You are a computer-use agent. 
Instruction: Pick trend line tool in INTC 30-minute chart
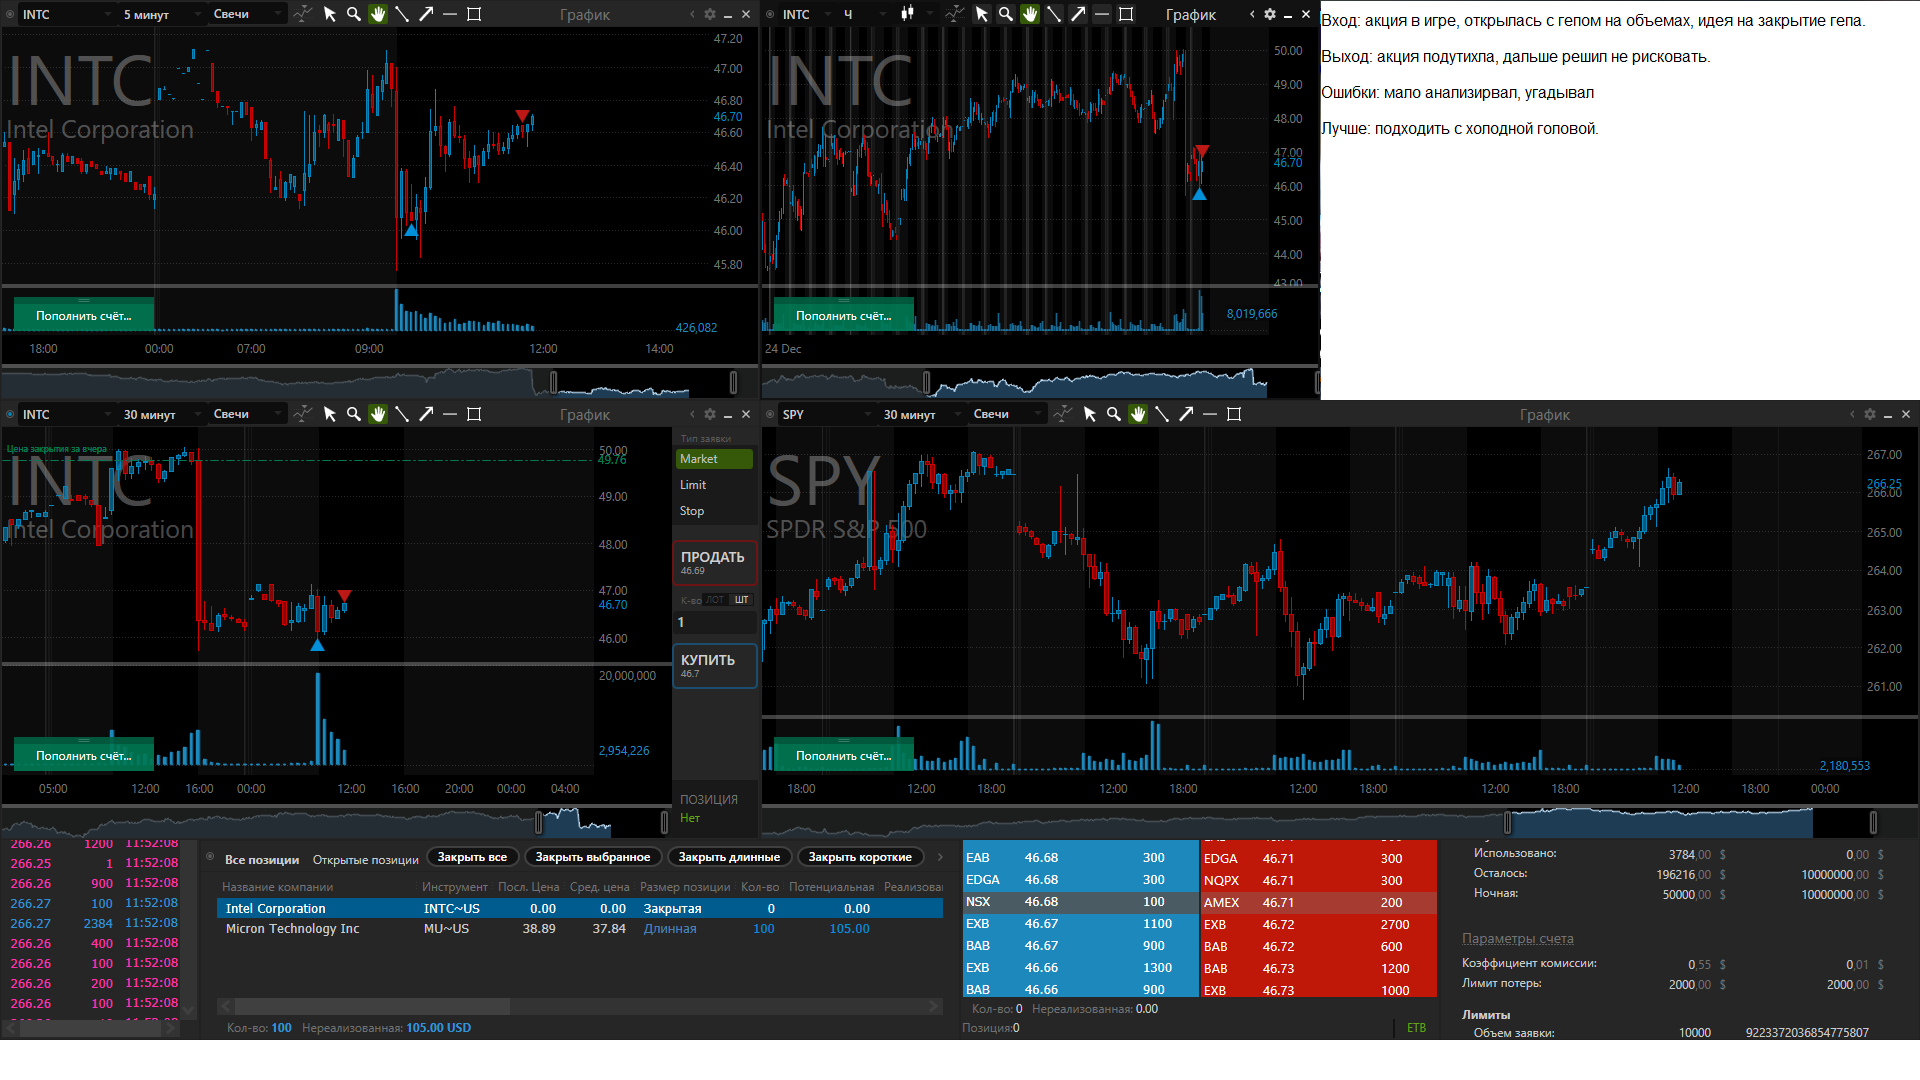pyautogui.click(x=402, y=414)
